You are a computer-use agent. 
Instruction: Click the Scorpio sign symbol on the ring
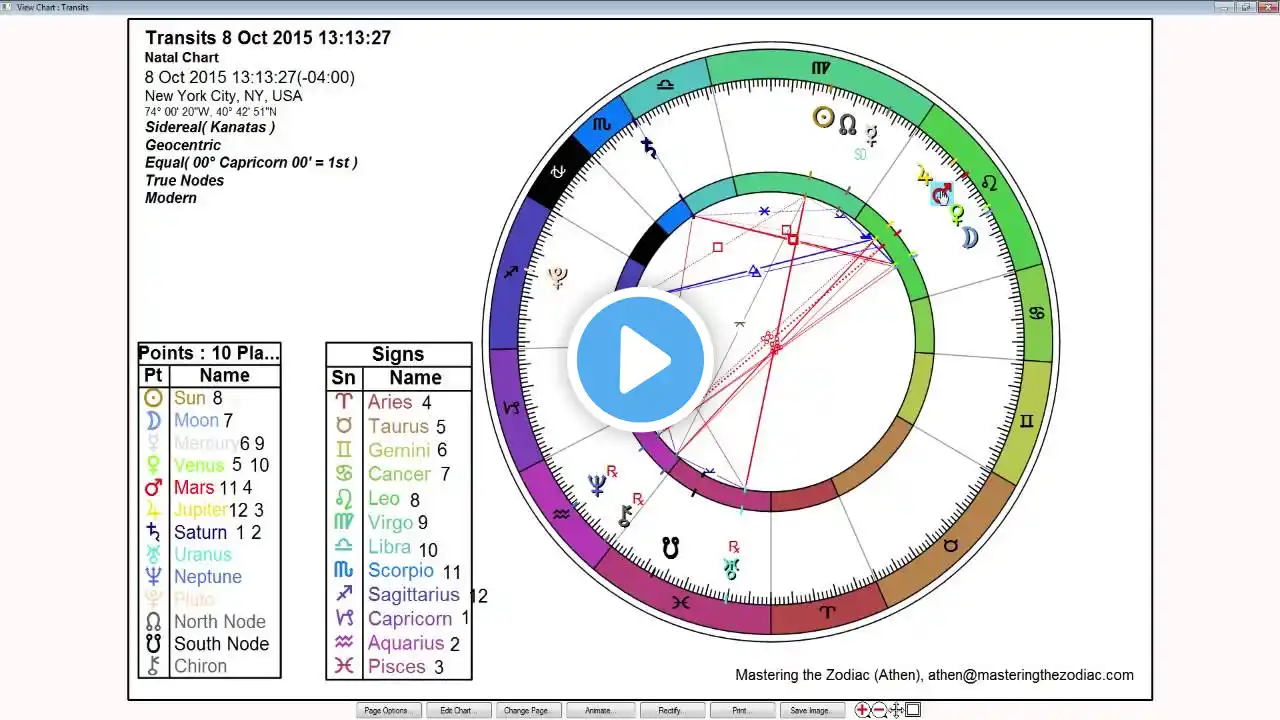602,125
